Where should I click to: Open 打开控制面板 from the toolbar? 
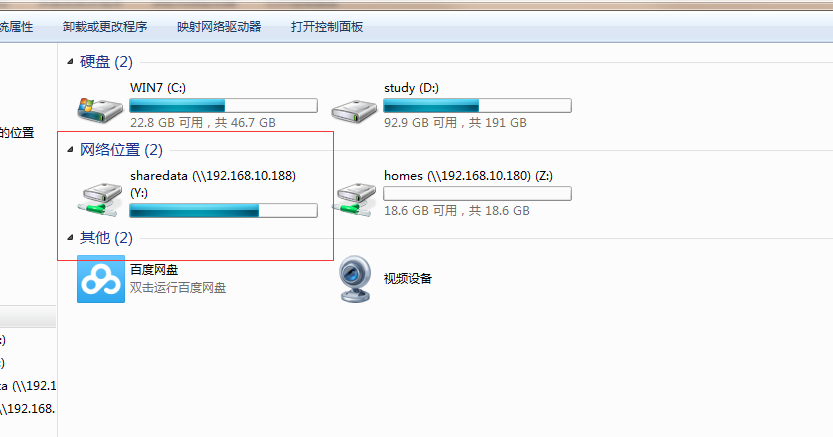327,27
